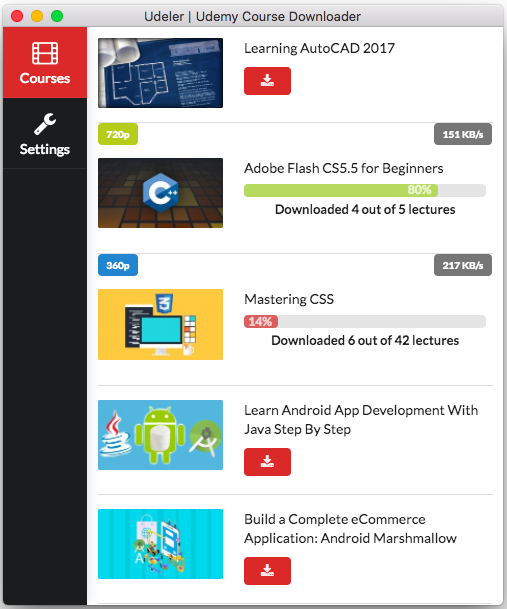This screenshot has width=507, height=609.
Task: Click the Adobe Flash CS5.5 for Beginners title
Action: 343,169
